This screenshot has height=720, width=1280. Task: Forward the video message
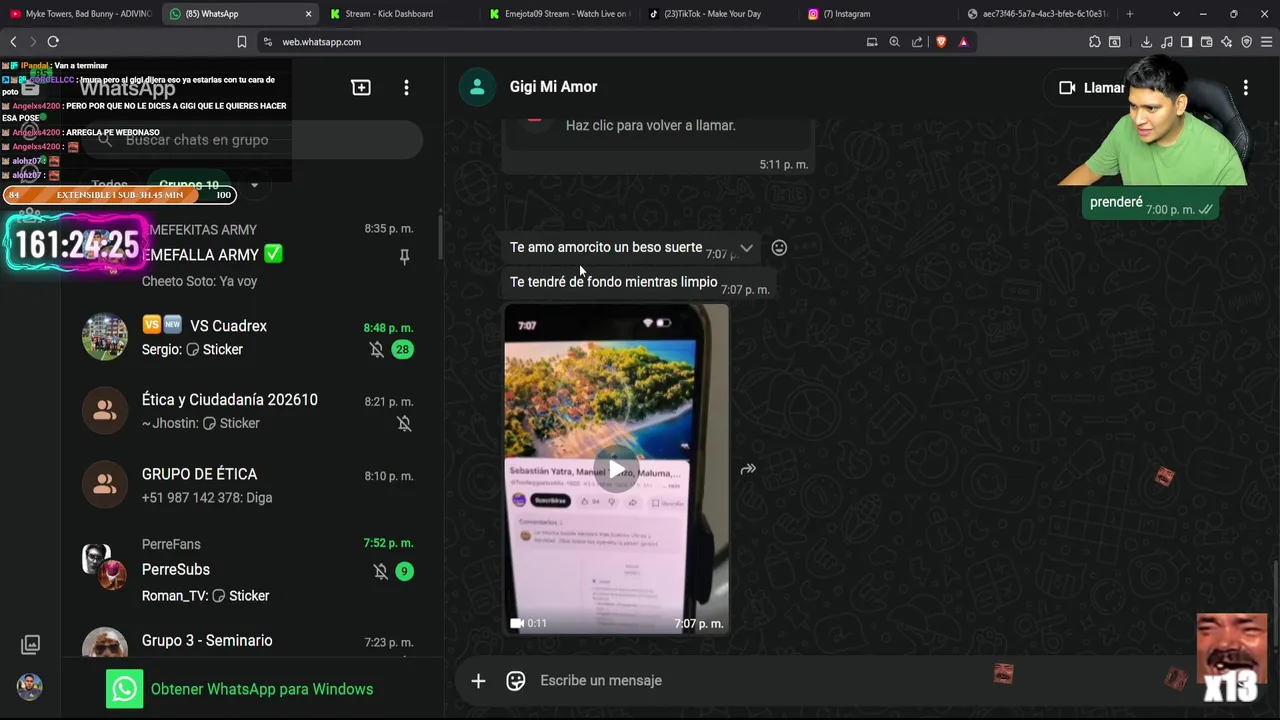coord(748,469)
